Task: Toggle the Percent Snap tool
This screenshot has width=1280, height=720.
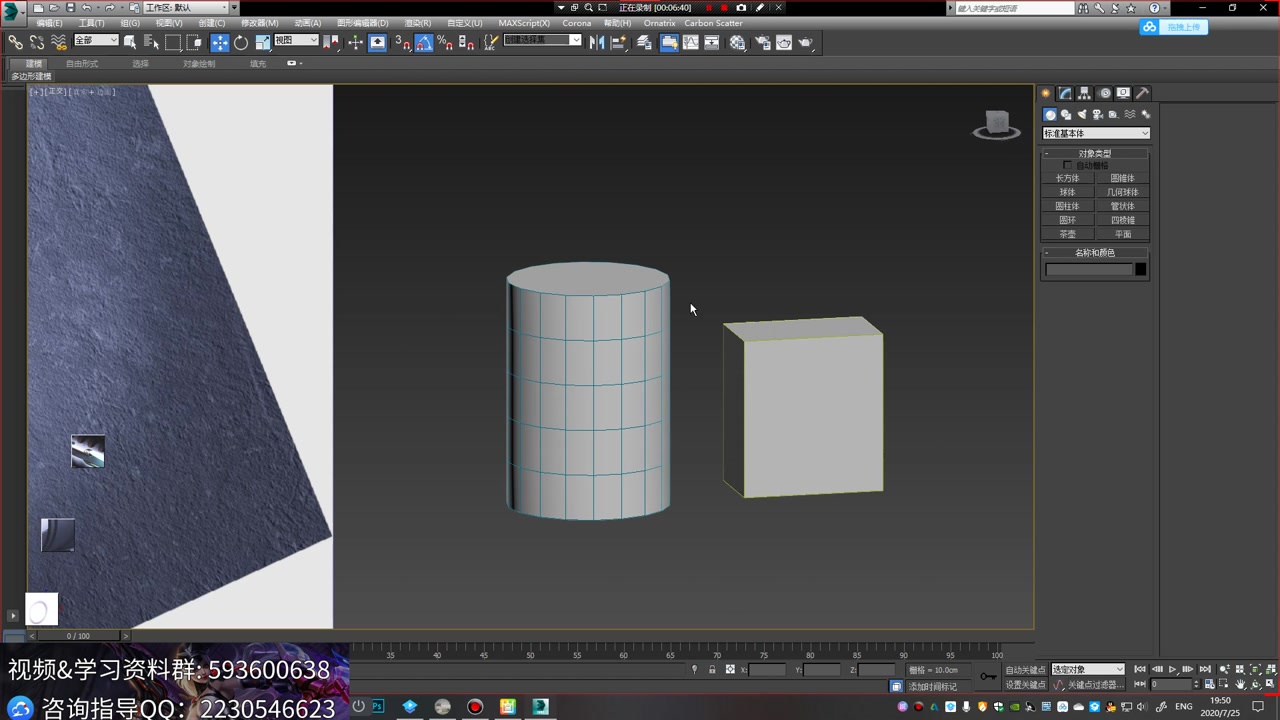Action: pyautogui.click(x=445, y=42)
